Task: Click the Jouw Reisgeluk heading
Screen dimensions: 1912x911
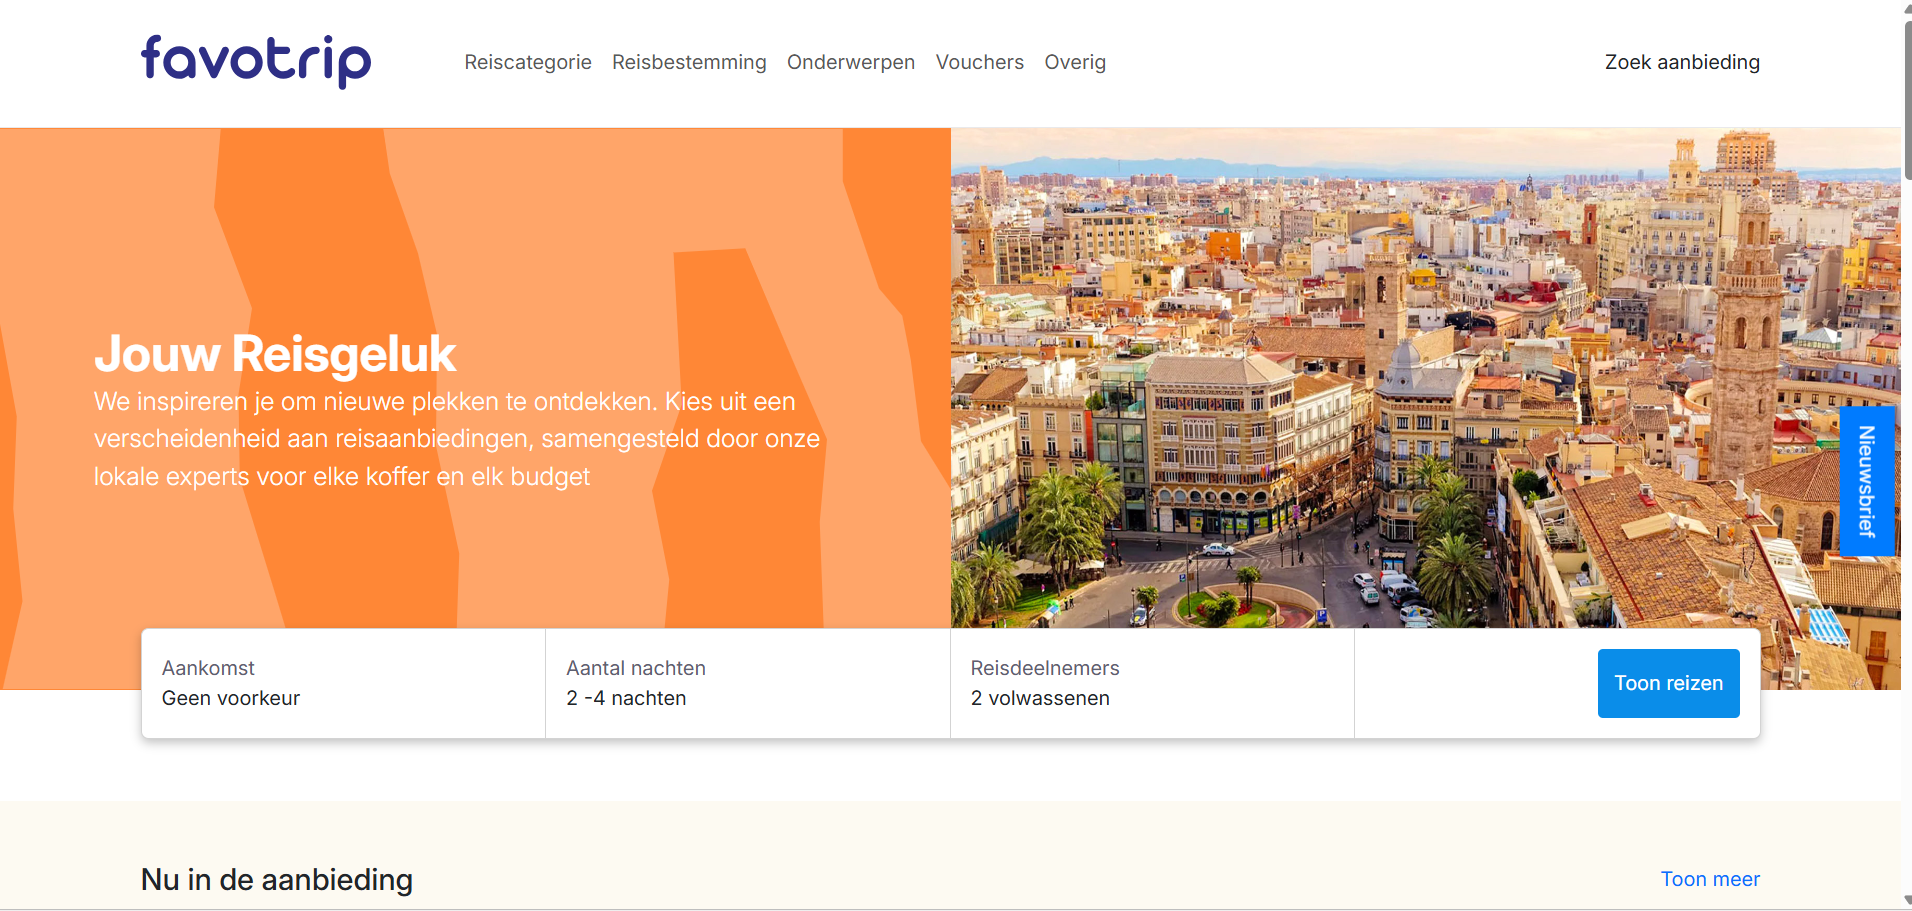Action: [x=274, y=354]
